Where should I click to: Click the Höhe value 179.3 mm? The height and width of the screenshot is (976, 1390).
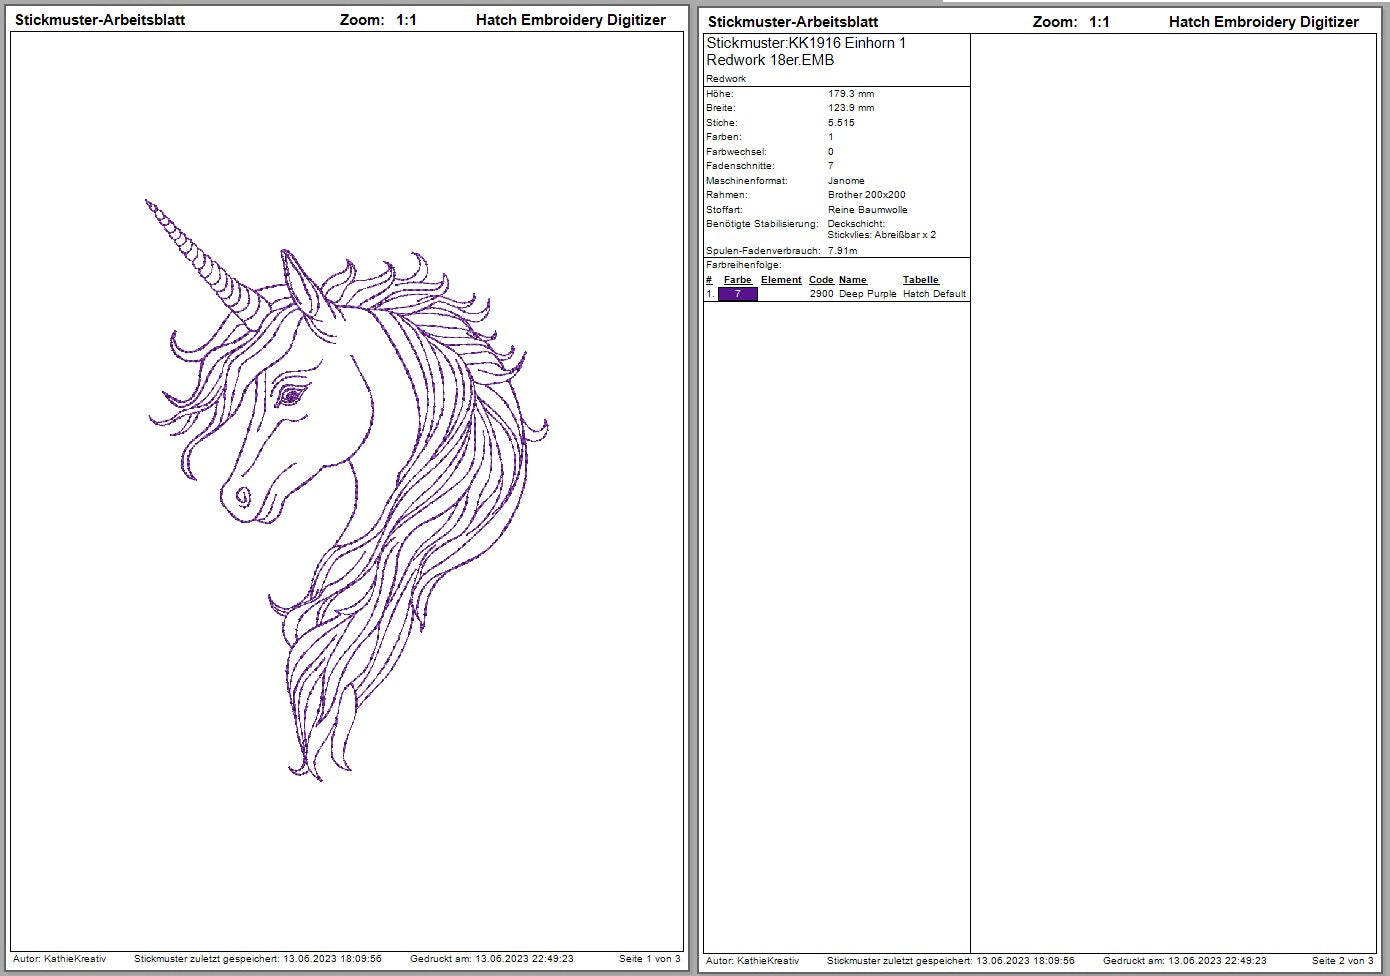pos(851,94)
